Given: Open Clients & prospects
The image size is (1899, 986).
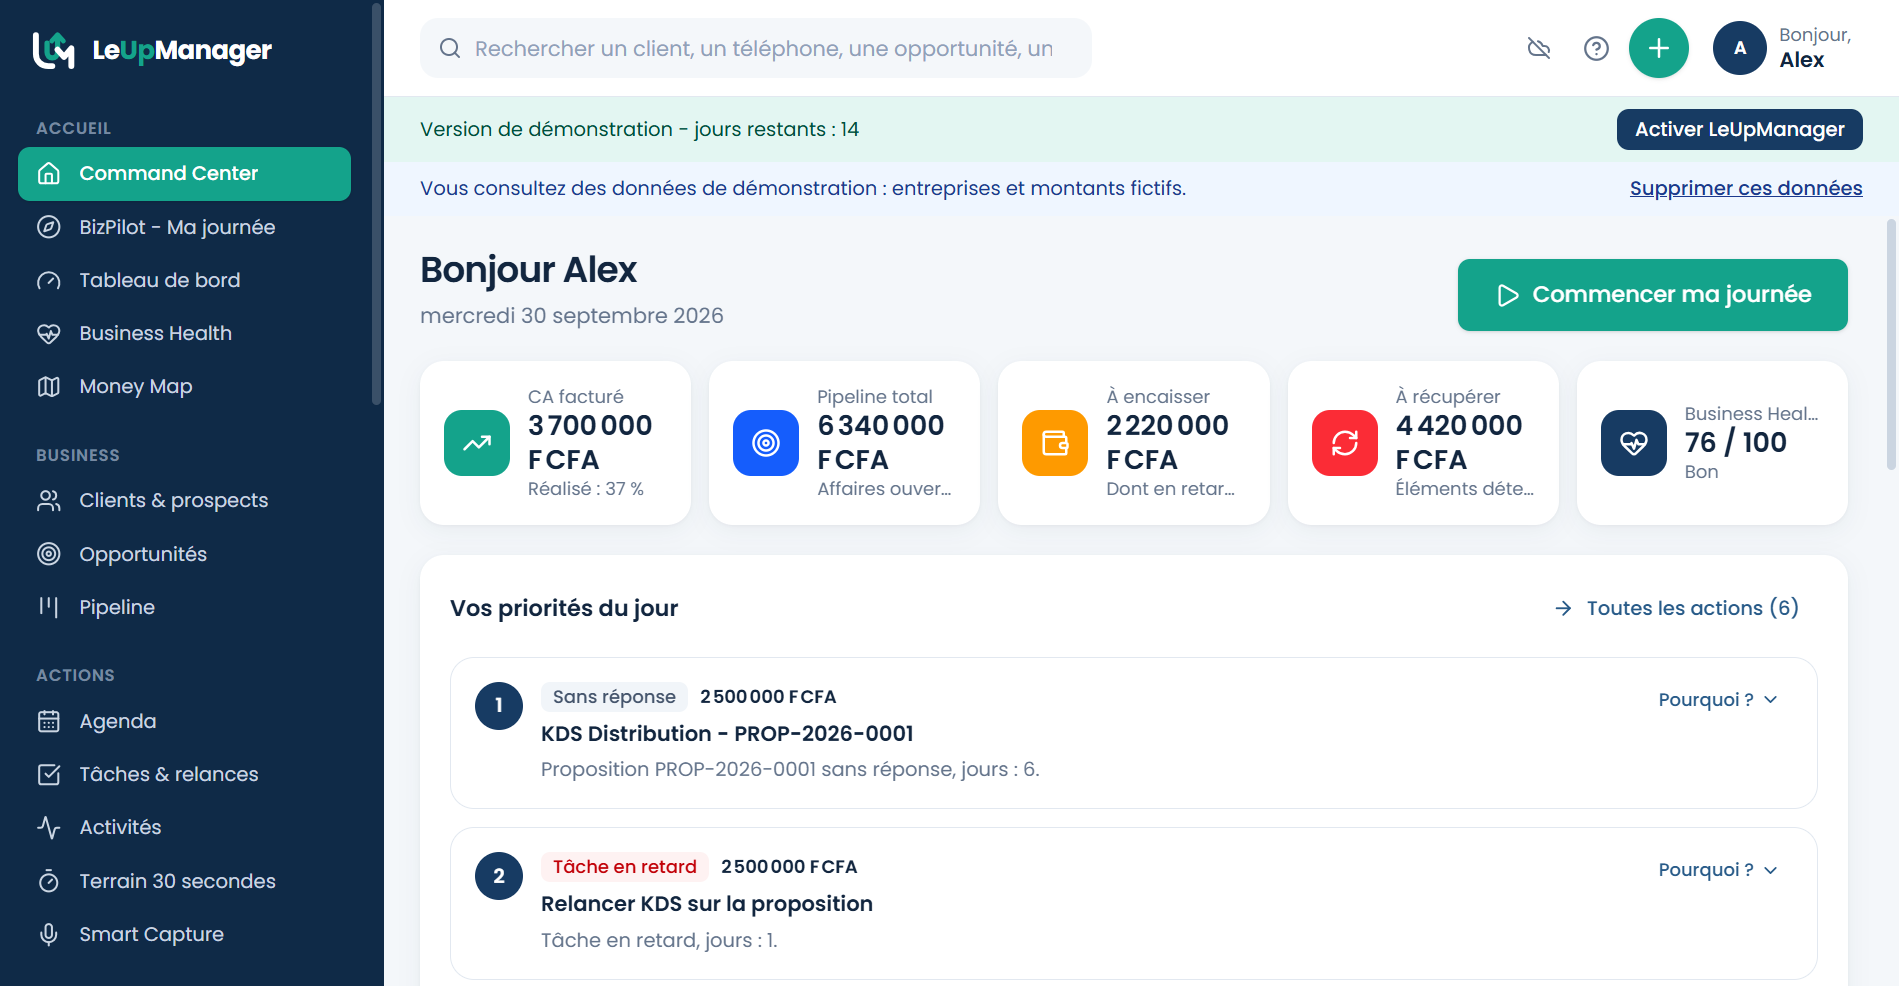Looking at the screenshot, I should pos(184,500).
